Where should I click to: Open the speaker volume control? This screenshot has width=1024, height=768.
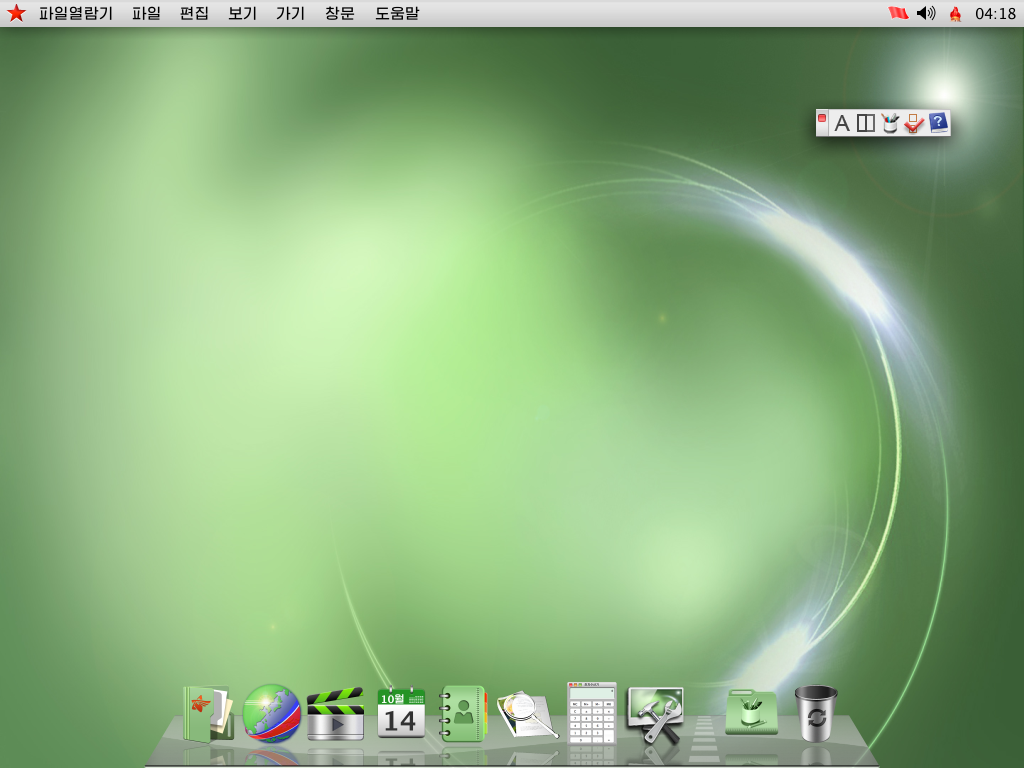[926, 13]
